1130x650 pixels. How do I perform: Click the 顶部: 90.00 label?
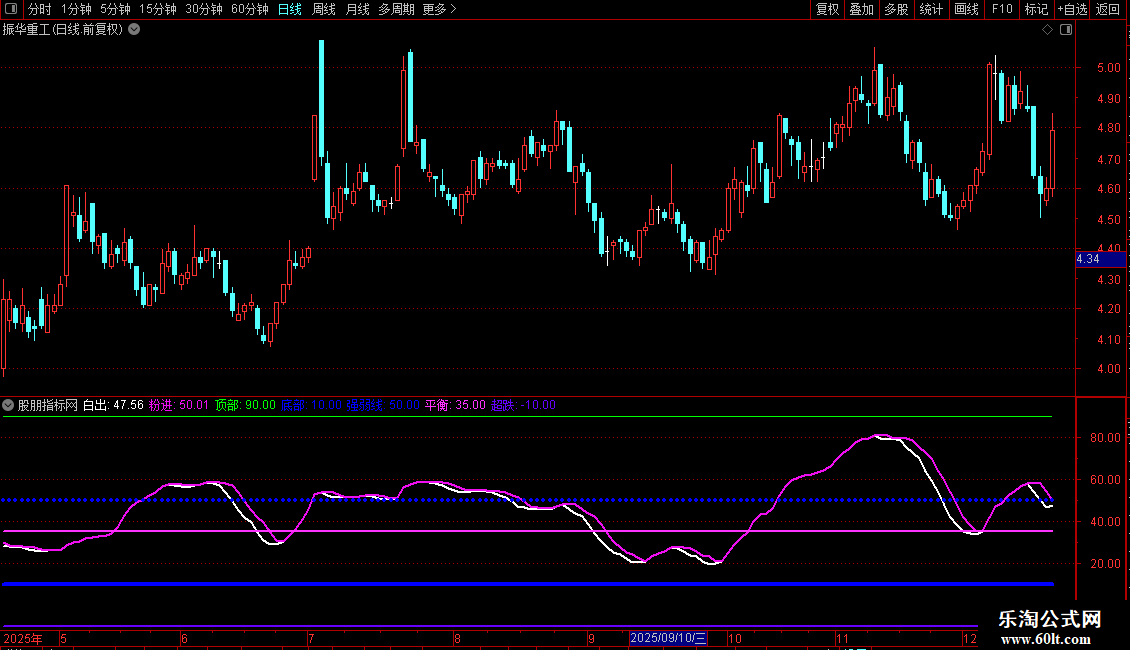[245, 405]
